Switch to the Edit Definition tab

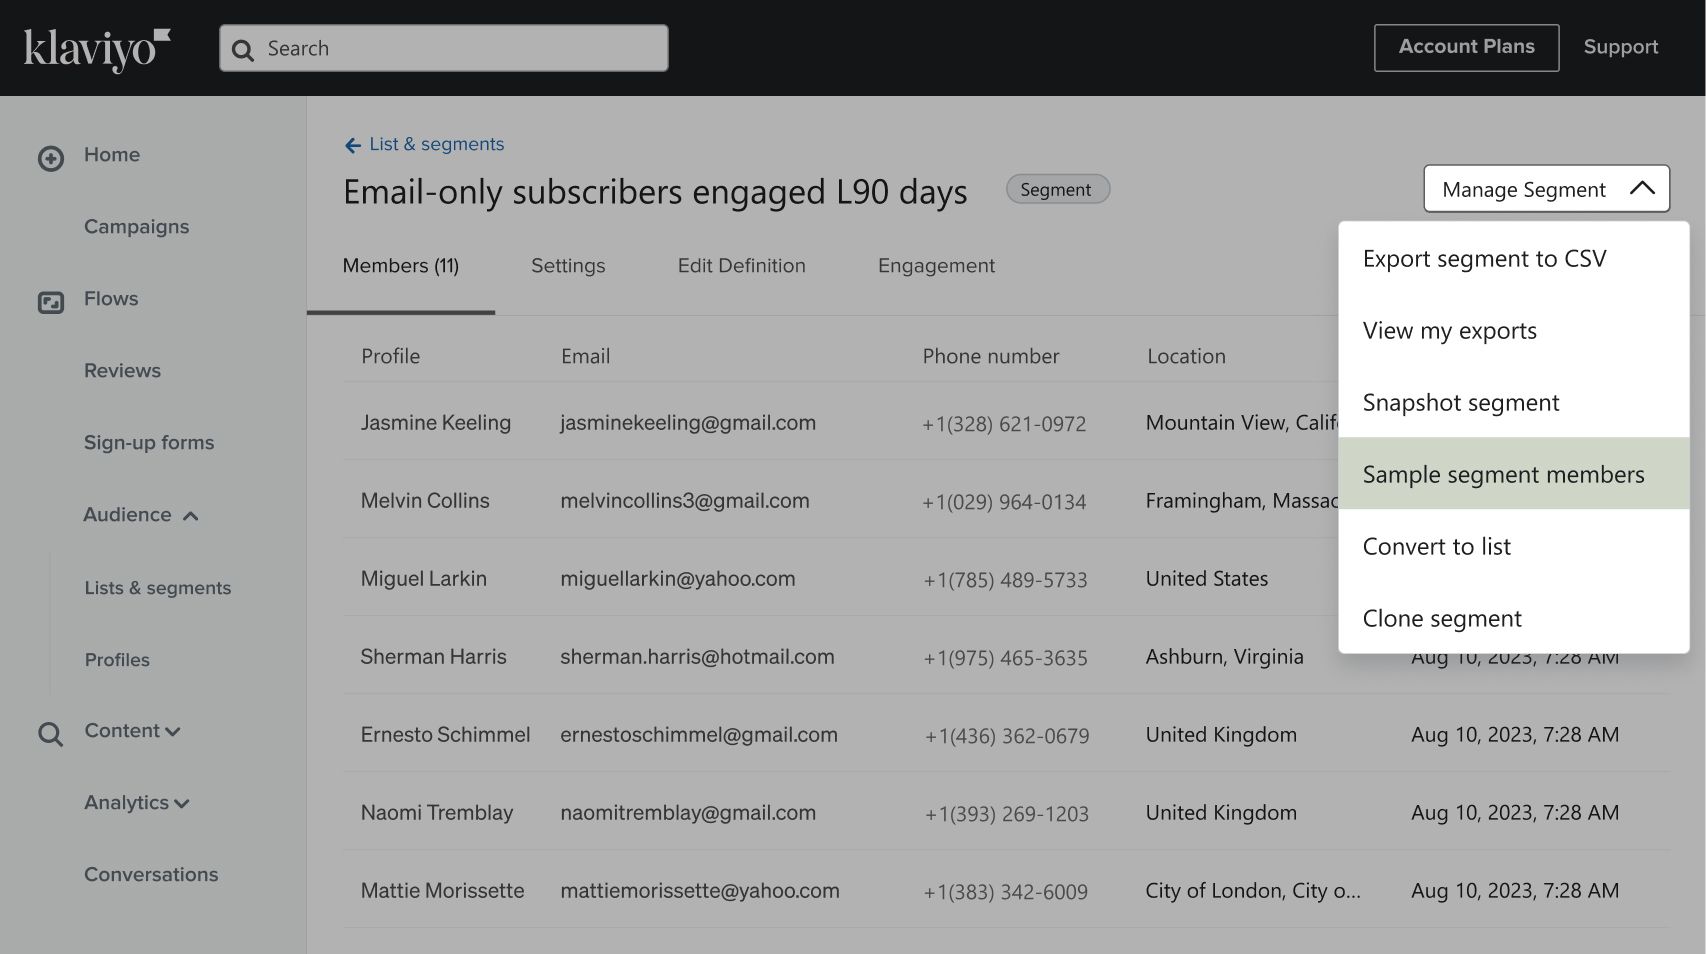click(x=741, y=266)
